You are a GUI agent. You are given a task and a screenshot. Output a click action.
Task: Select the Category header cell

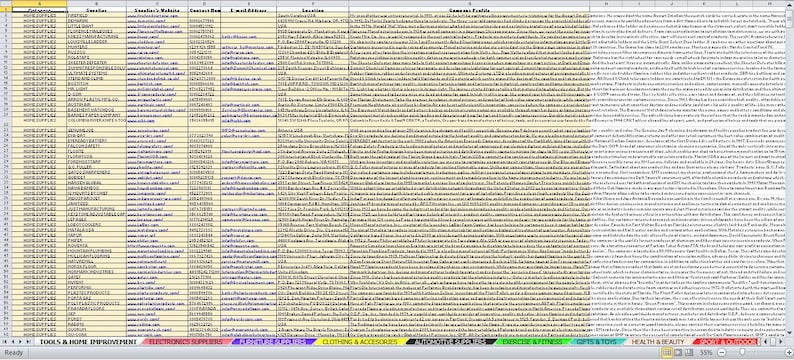[39, 10]
